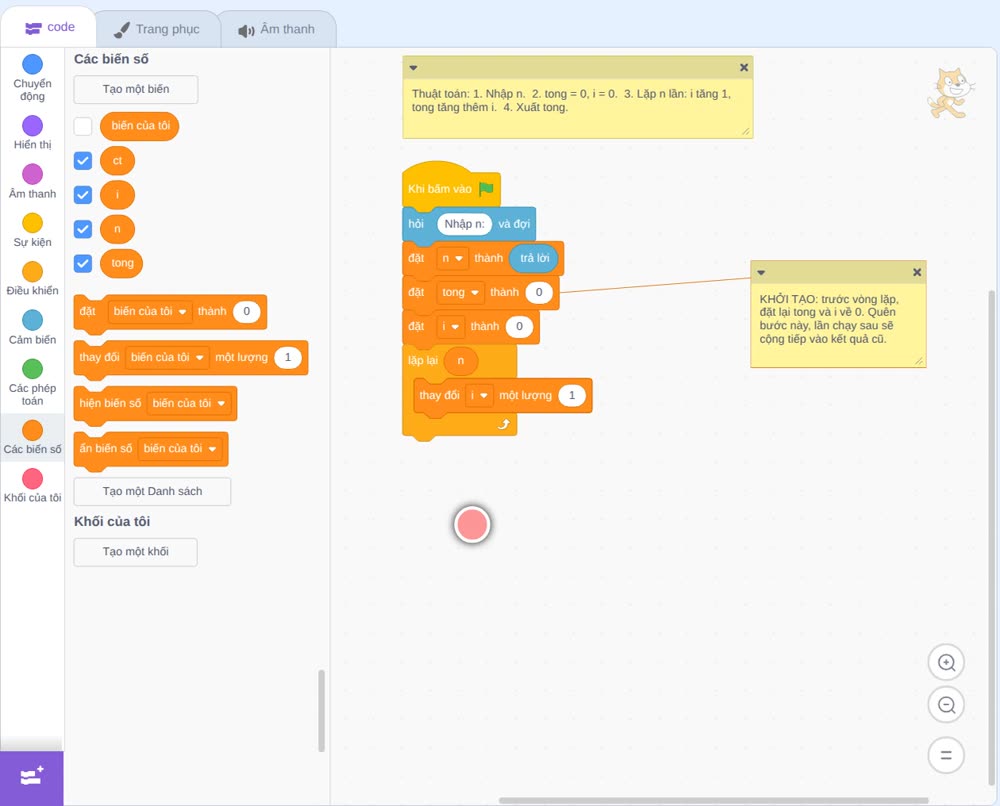This screenshot has width=1000, height=806.
Task: Uncheck the 'n' variable checkbox
Action: pos(83,229)
